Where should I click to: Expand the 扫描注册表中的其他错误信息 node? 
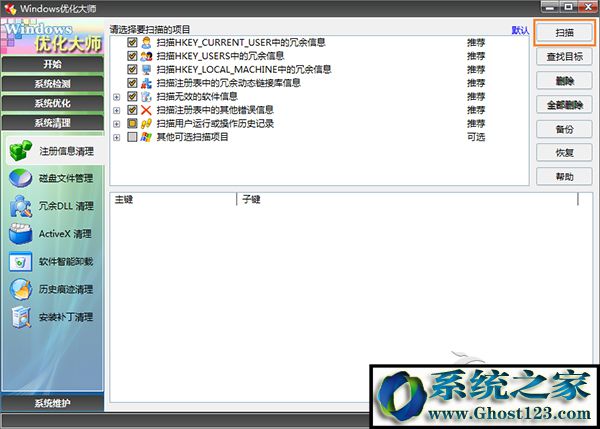(x=117, y=110)
